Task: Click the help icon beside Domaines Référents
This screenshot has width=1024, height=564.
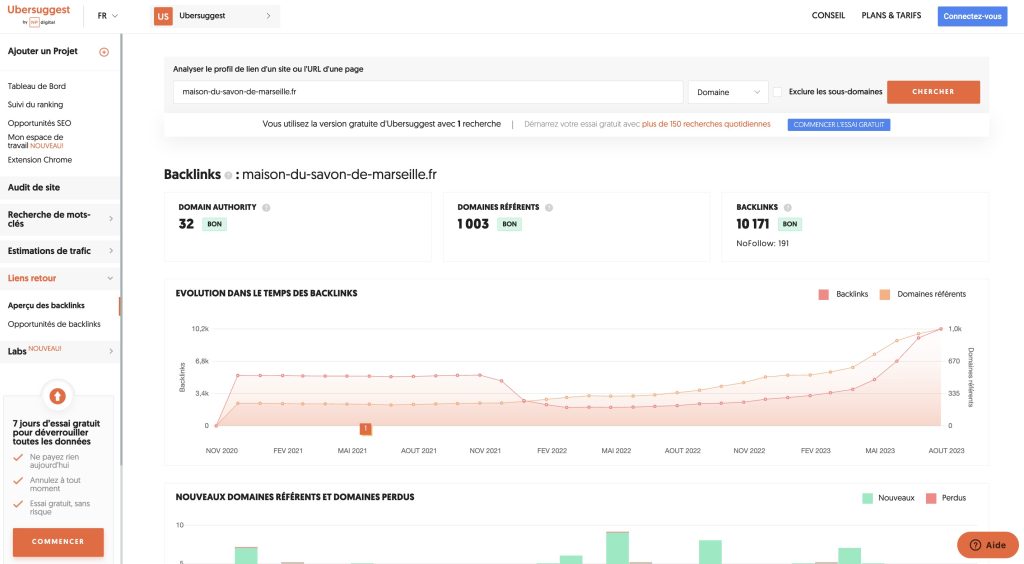Action: 549,208
